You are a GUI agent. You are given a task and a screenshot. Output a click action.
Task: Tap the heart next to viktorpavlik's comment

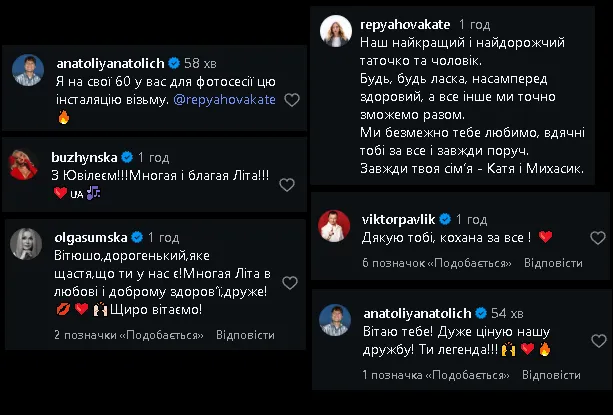click(x=598, y=237)
